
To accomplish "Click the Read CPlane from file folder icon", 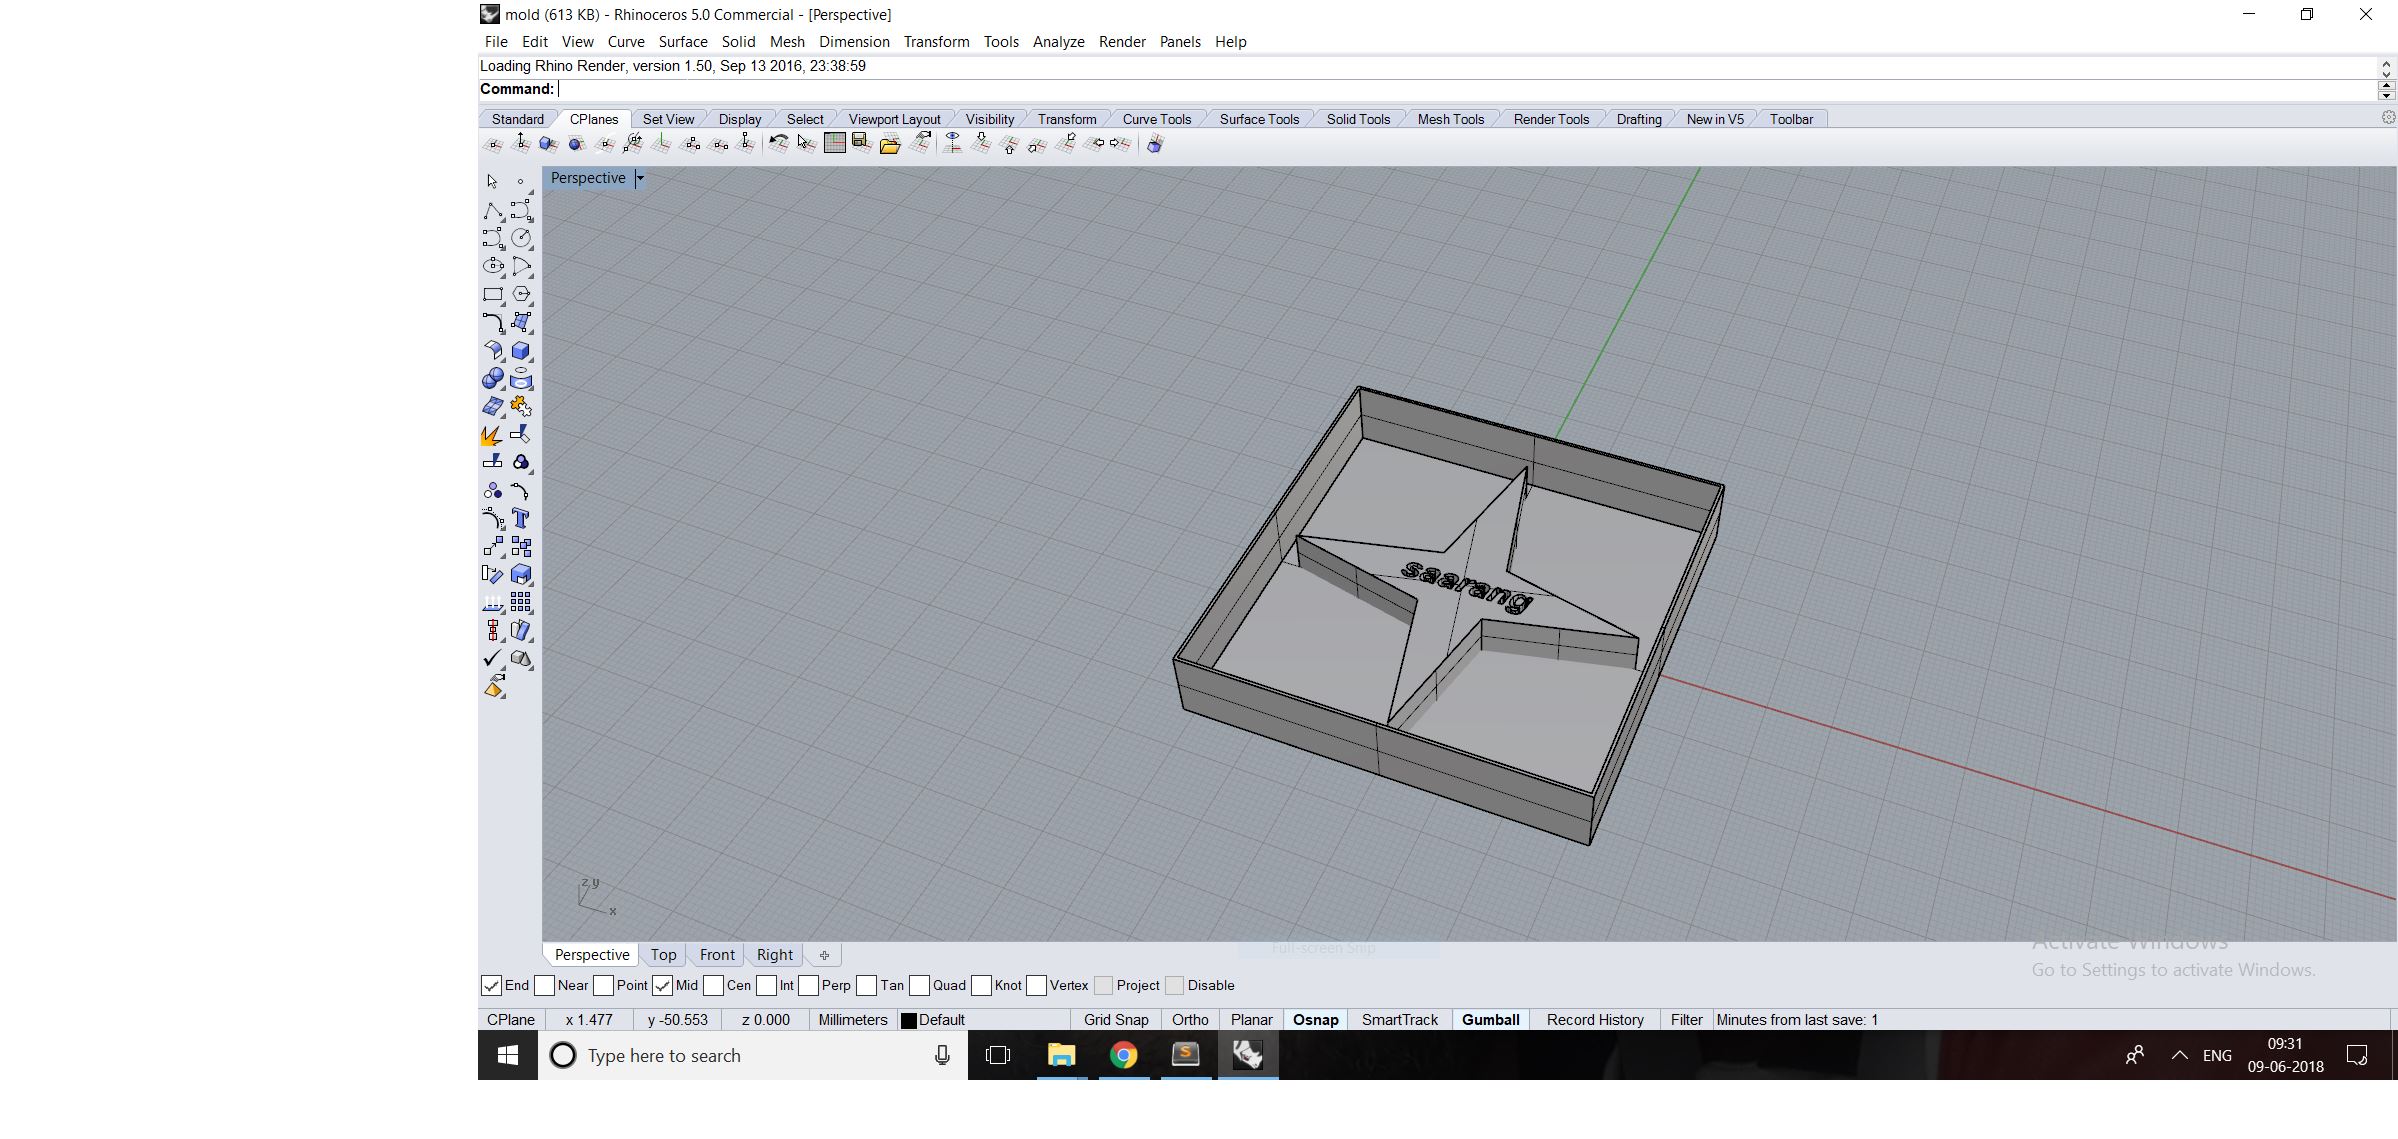I will [890, 144].
